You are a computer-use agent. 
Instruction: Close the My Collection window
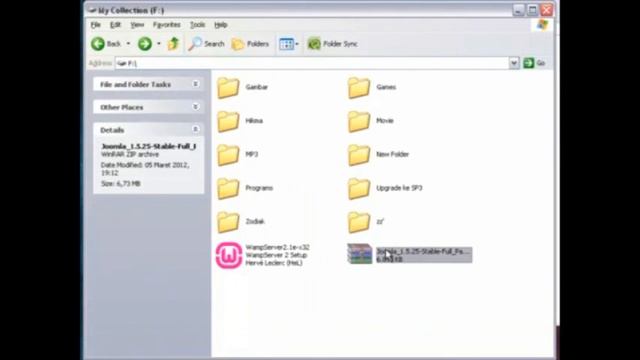pyautogui.click(x=547, y=10)
